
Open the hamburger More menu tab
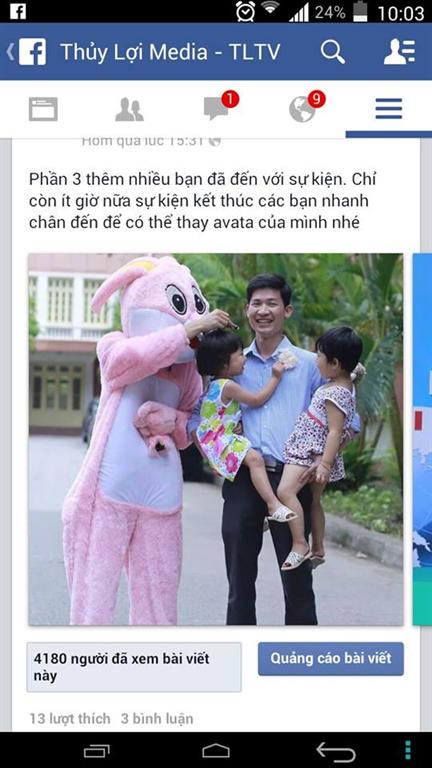point(389,109)
